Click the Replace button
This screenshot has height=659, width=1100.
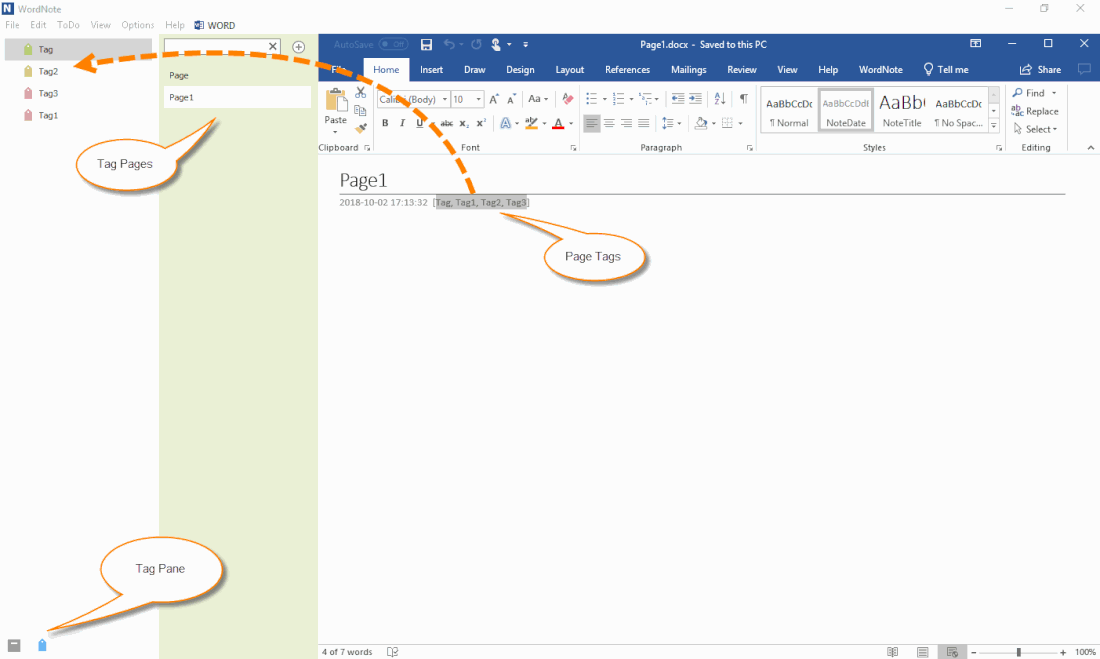pos(1035,111)
